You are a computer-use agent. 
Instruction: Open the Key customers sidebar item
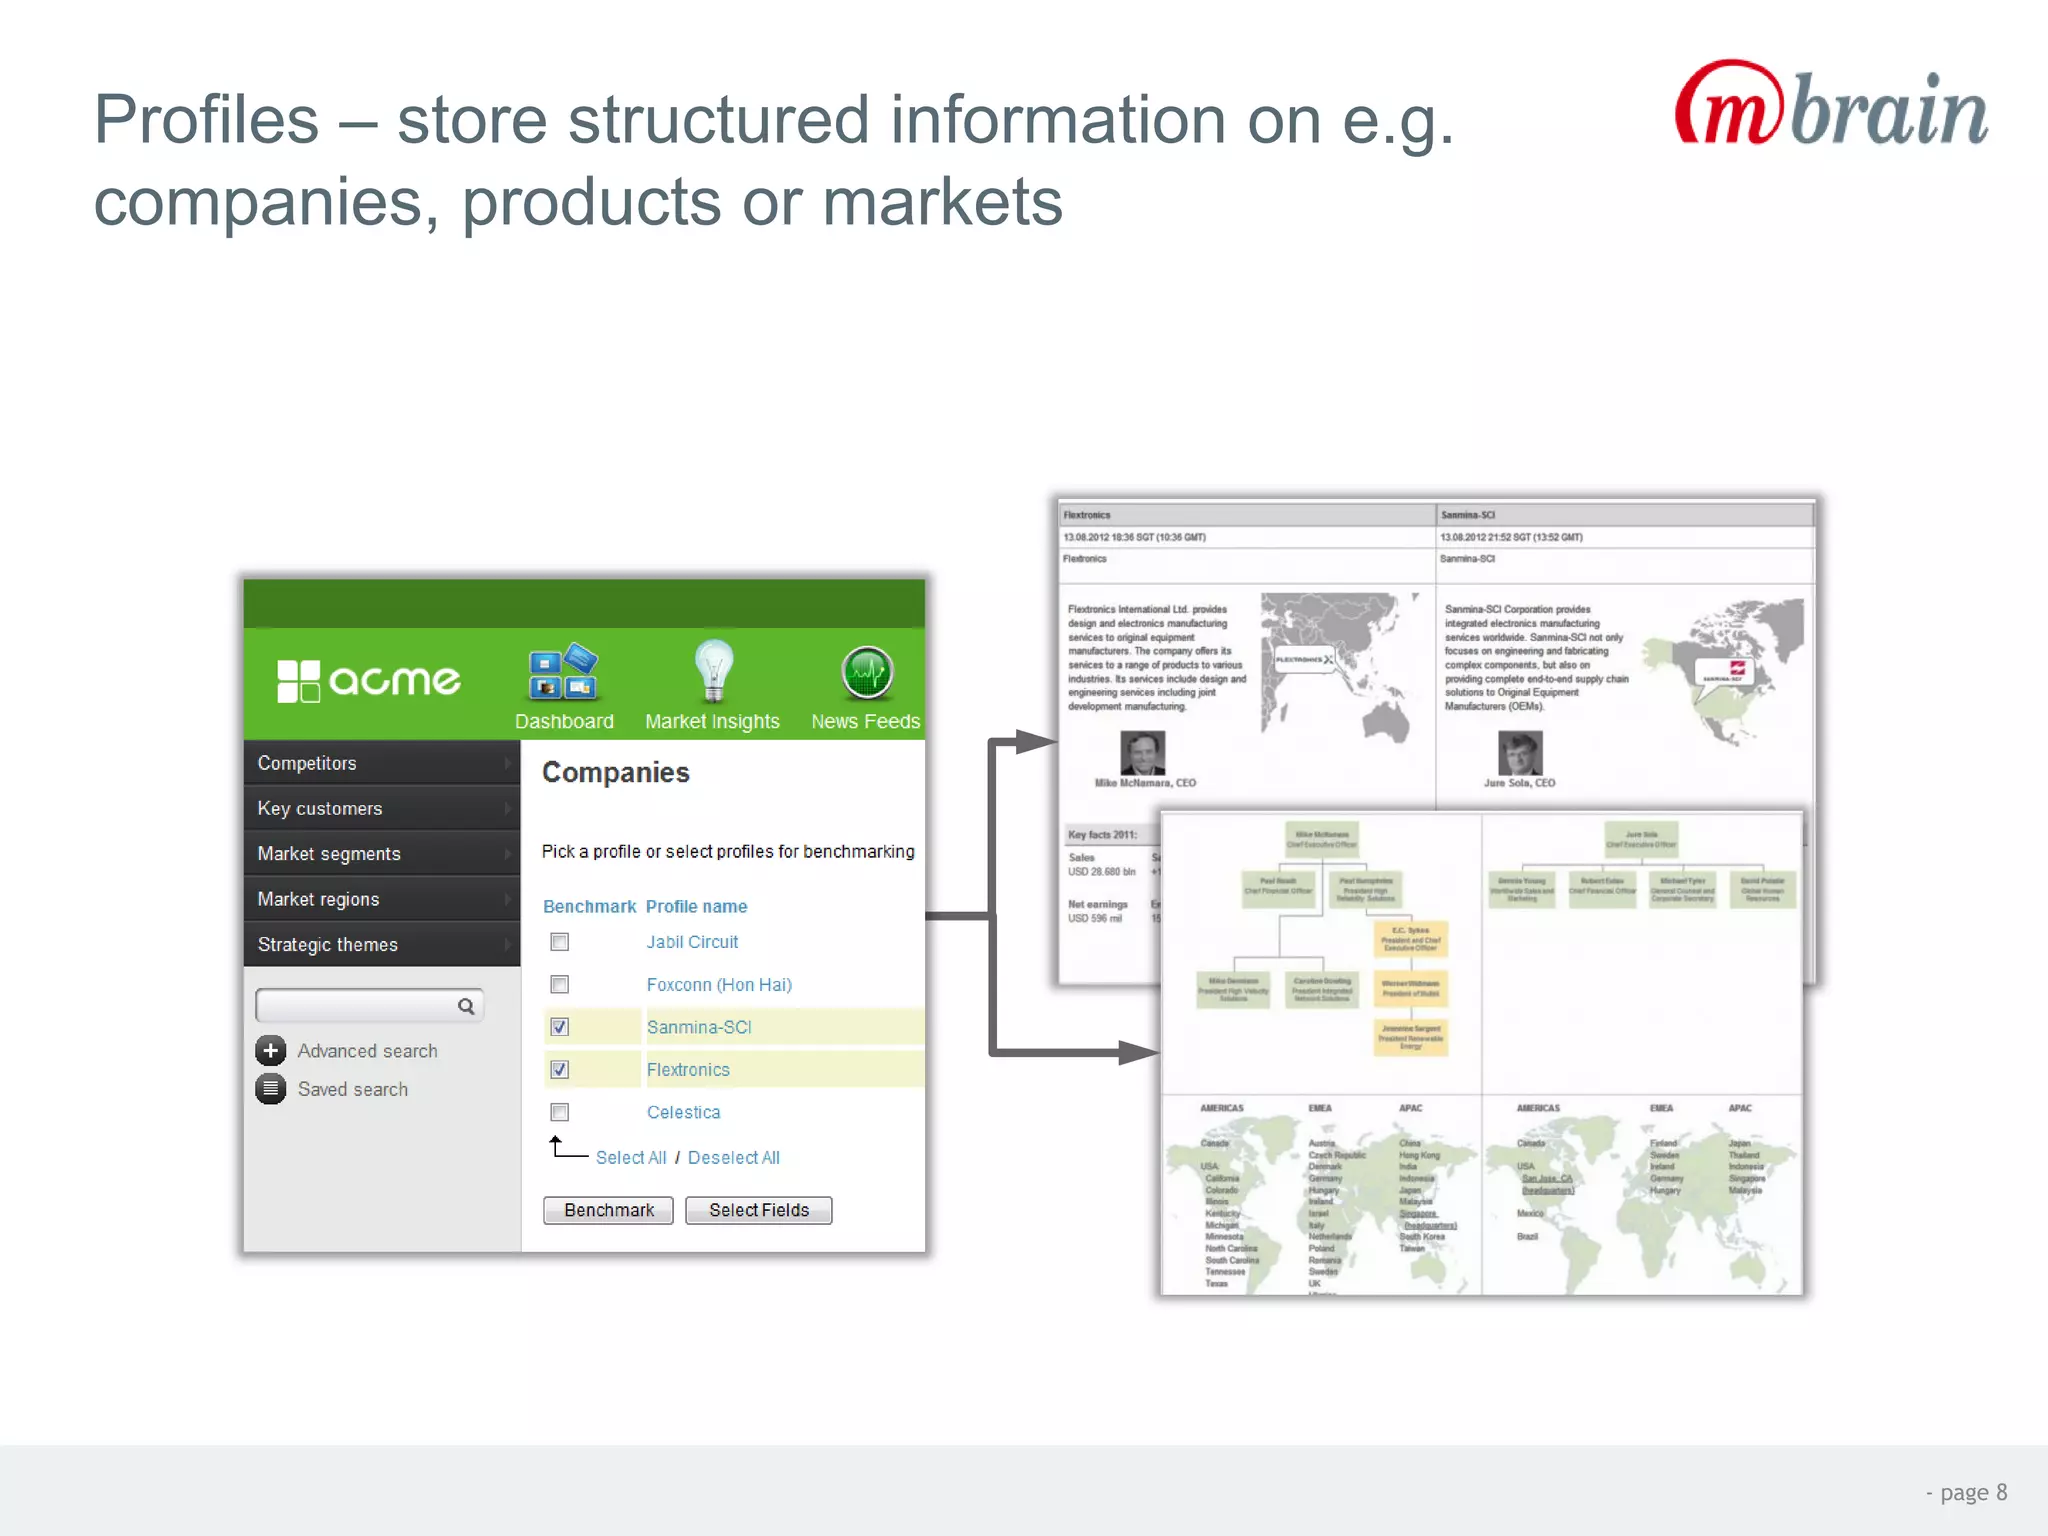tap(382, 808)
